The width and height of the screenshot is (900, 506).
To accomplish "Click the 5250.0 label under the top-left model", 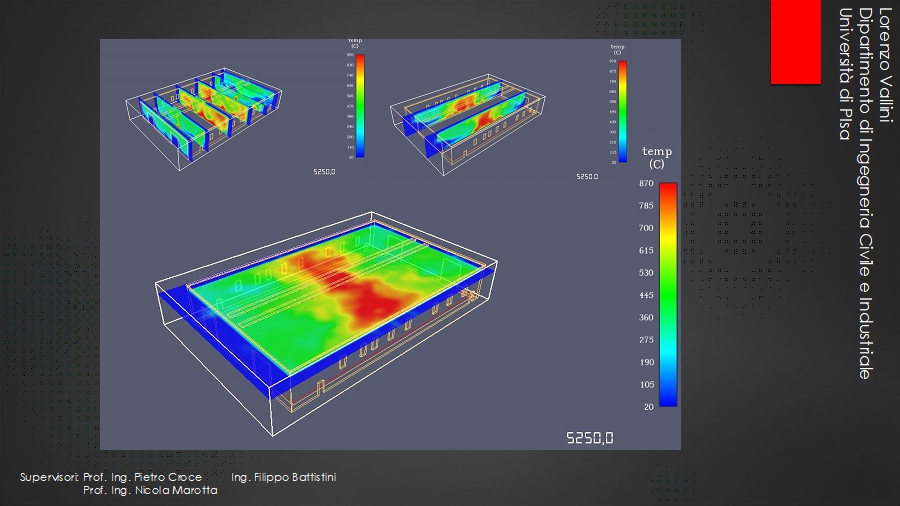I will pos(324,172).
